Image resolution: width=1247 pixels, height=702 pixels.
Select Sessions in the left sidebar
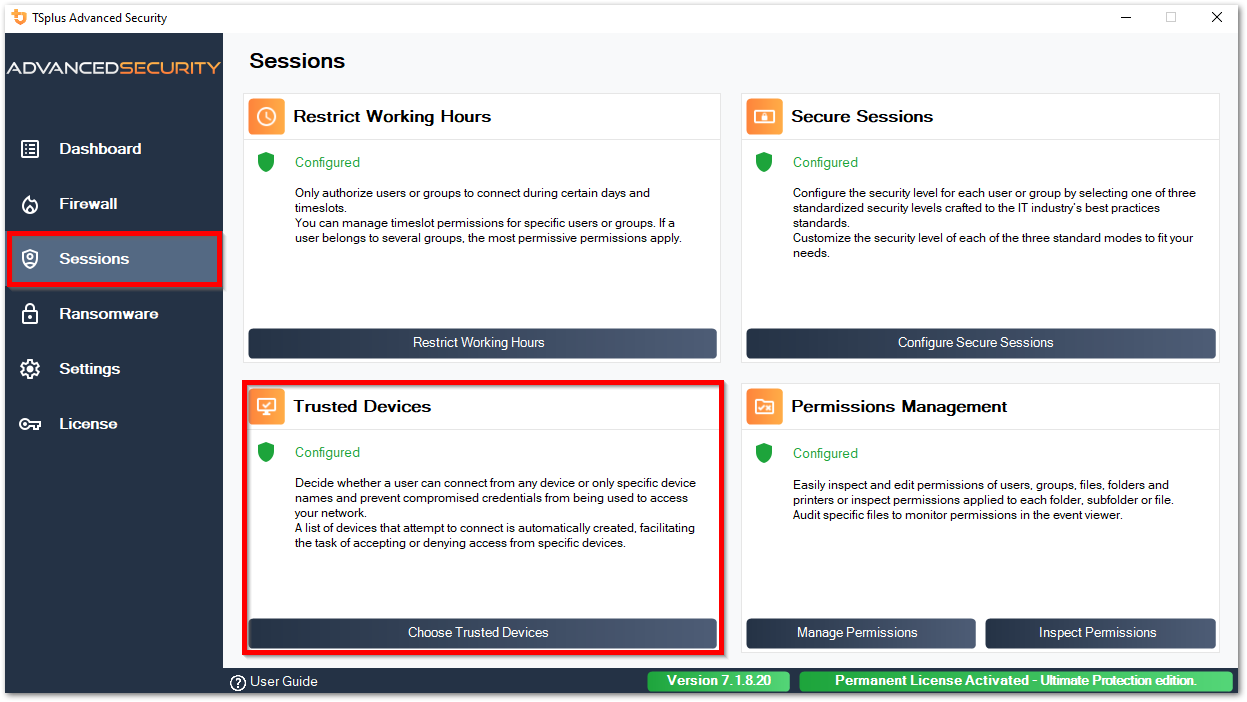94,259
